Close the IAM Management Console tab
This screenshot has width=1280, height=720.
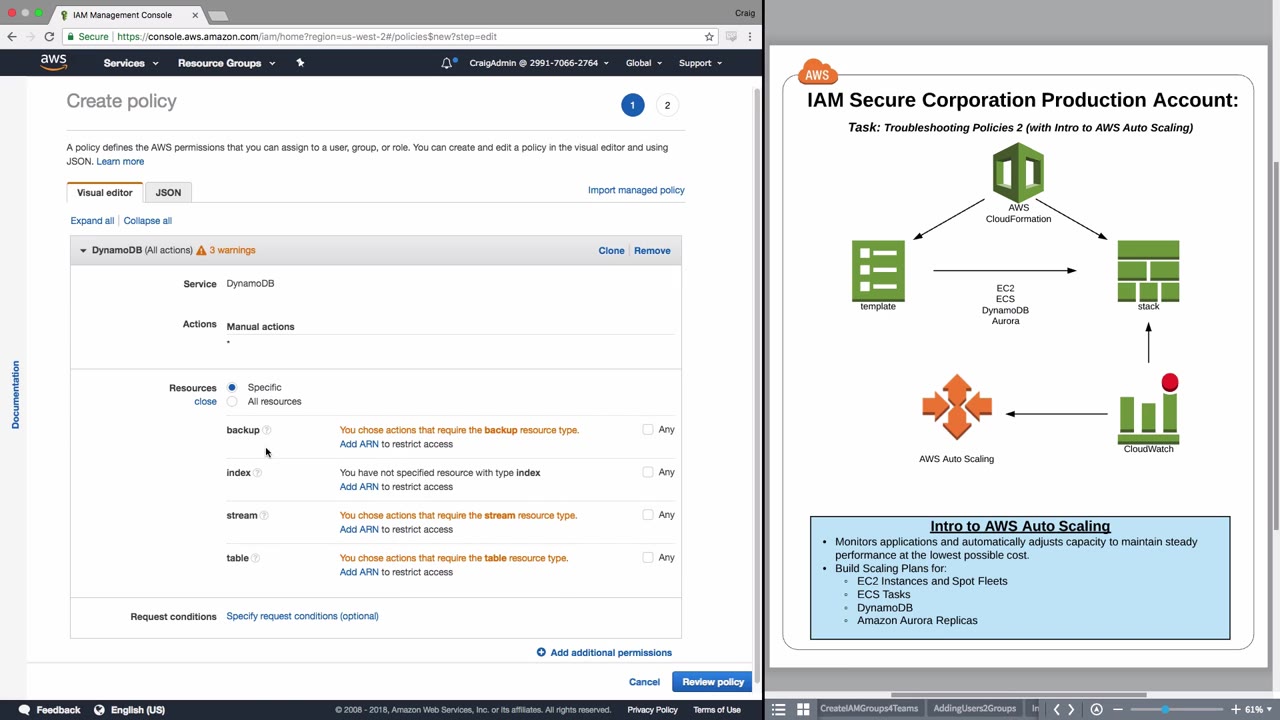(195, 15)
